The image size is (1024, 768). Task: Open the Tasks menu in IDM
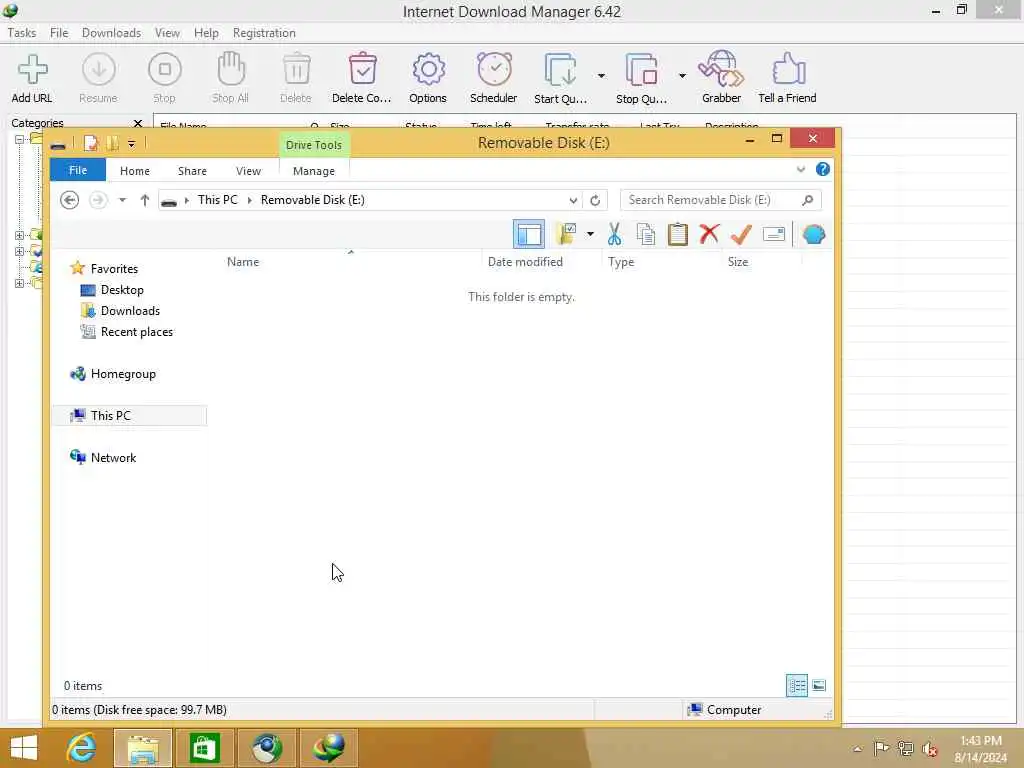point(22,33)
